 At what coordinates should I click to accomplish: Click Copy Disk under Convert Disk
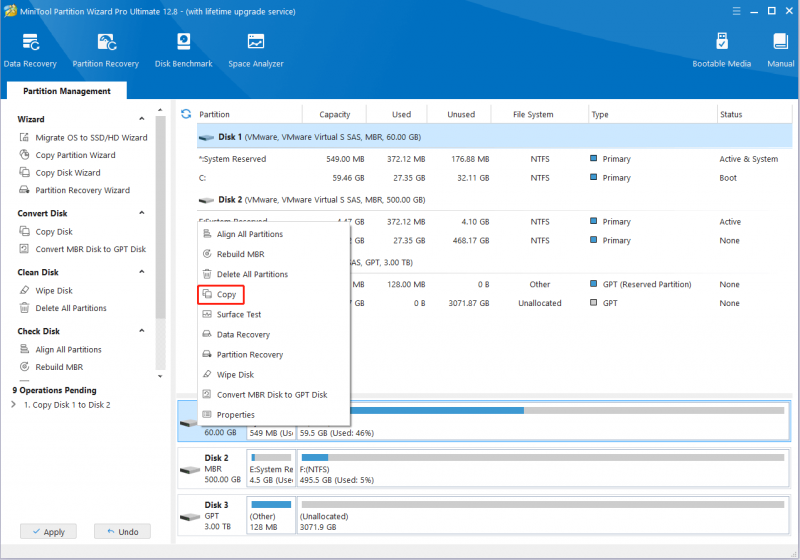(x=46, y=232)
